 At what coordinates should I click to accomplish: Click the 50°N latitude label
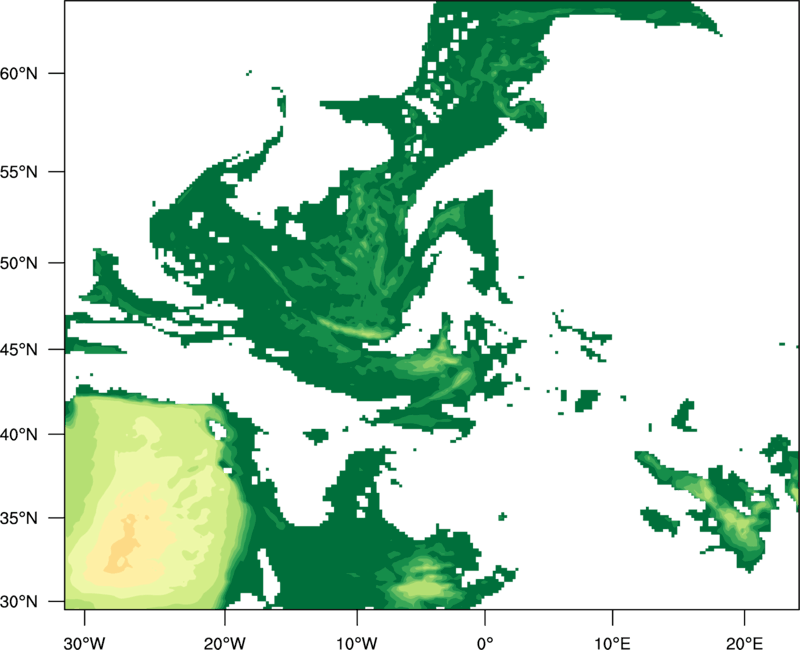point(19,263)
